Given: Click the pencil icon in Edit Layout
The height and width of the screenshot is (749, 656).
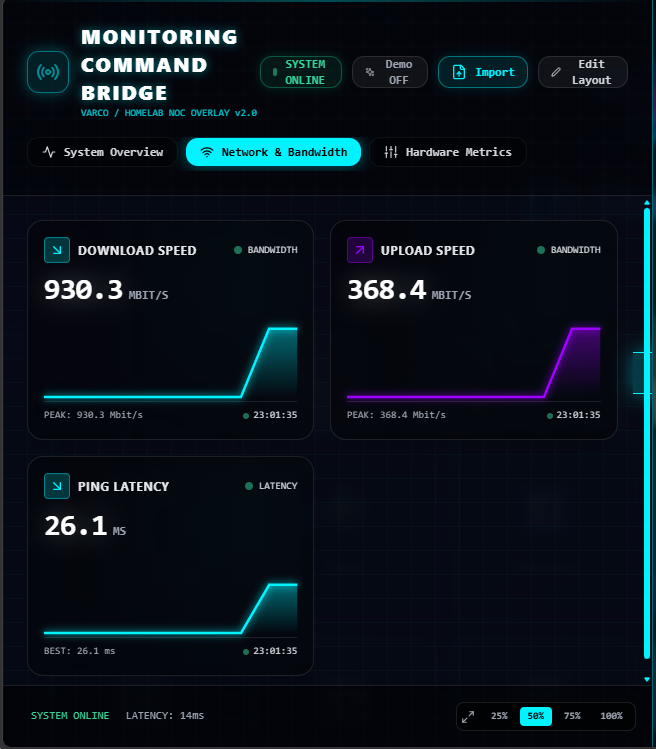Looking at the screenshot, I should 556,72.
